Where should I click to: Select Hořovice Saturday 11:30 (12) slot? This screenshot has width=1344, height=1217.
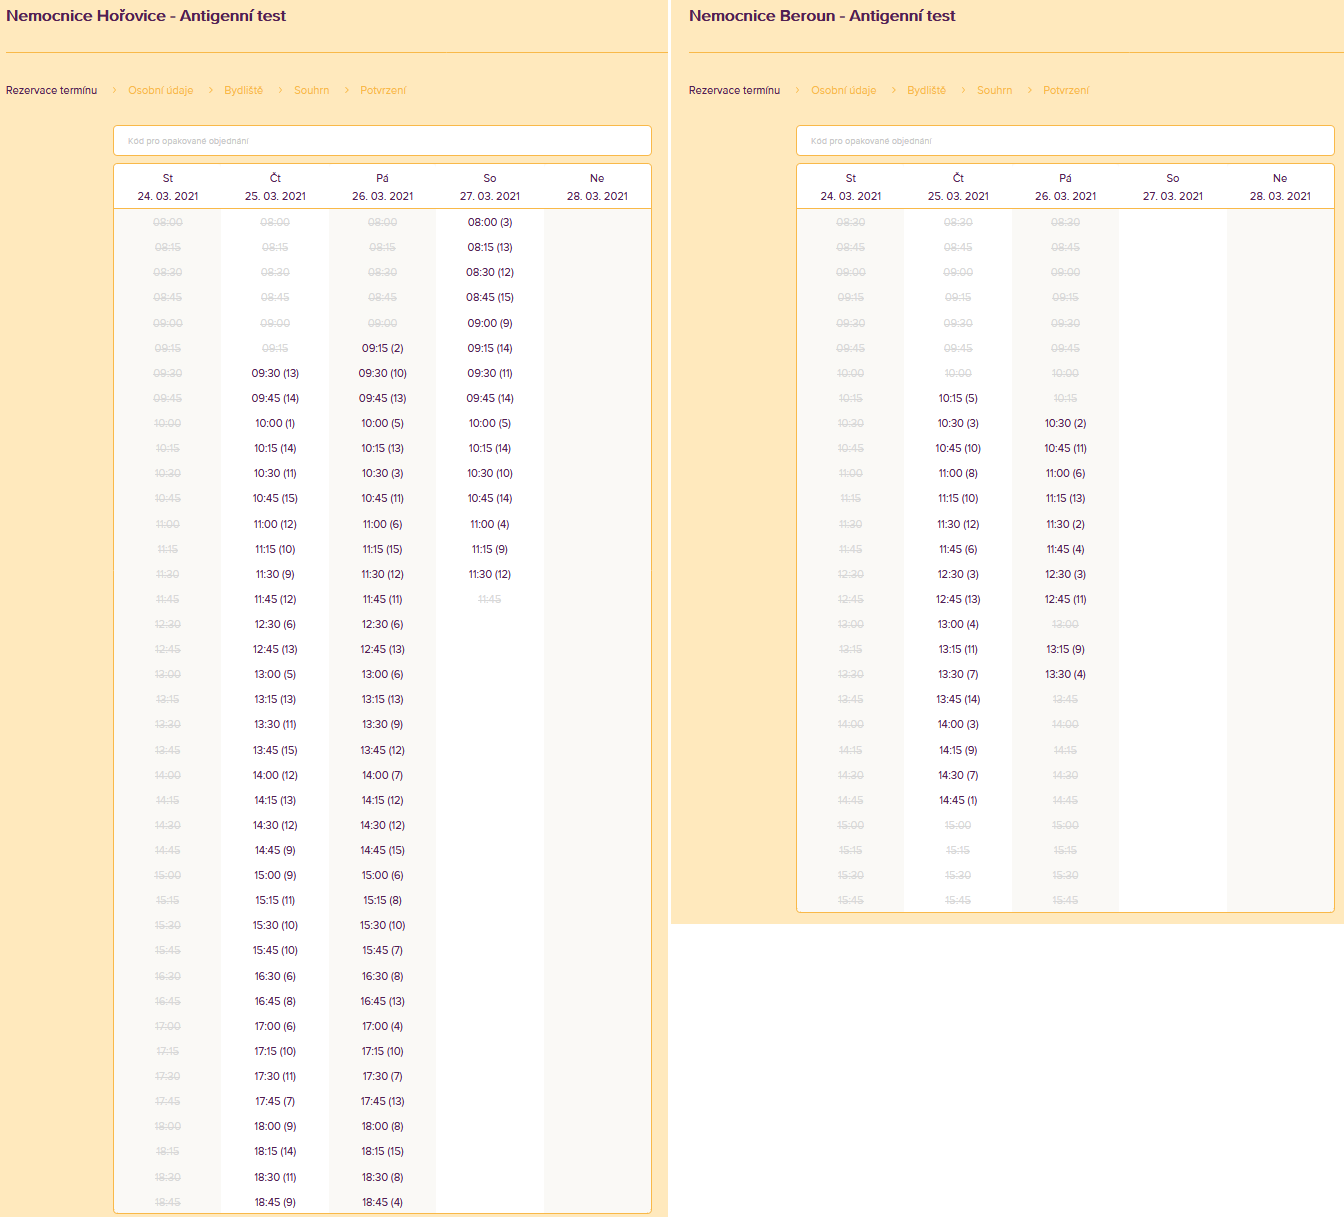tap(489, 574)
